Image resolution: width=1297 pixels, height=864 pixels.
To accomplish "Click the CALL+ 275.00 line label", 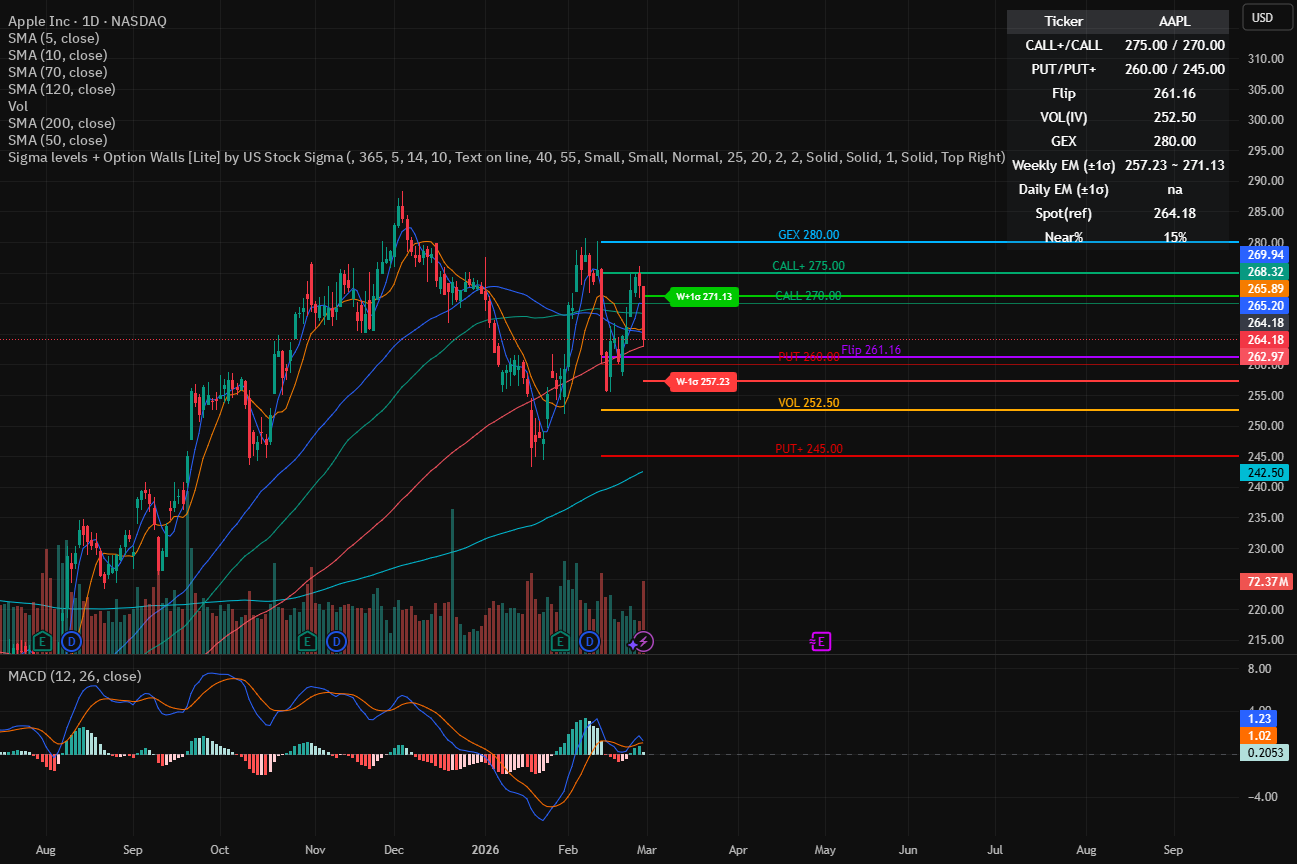I will click(x=809, y=266).
